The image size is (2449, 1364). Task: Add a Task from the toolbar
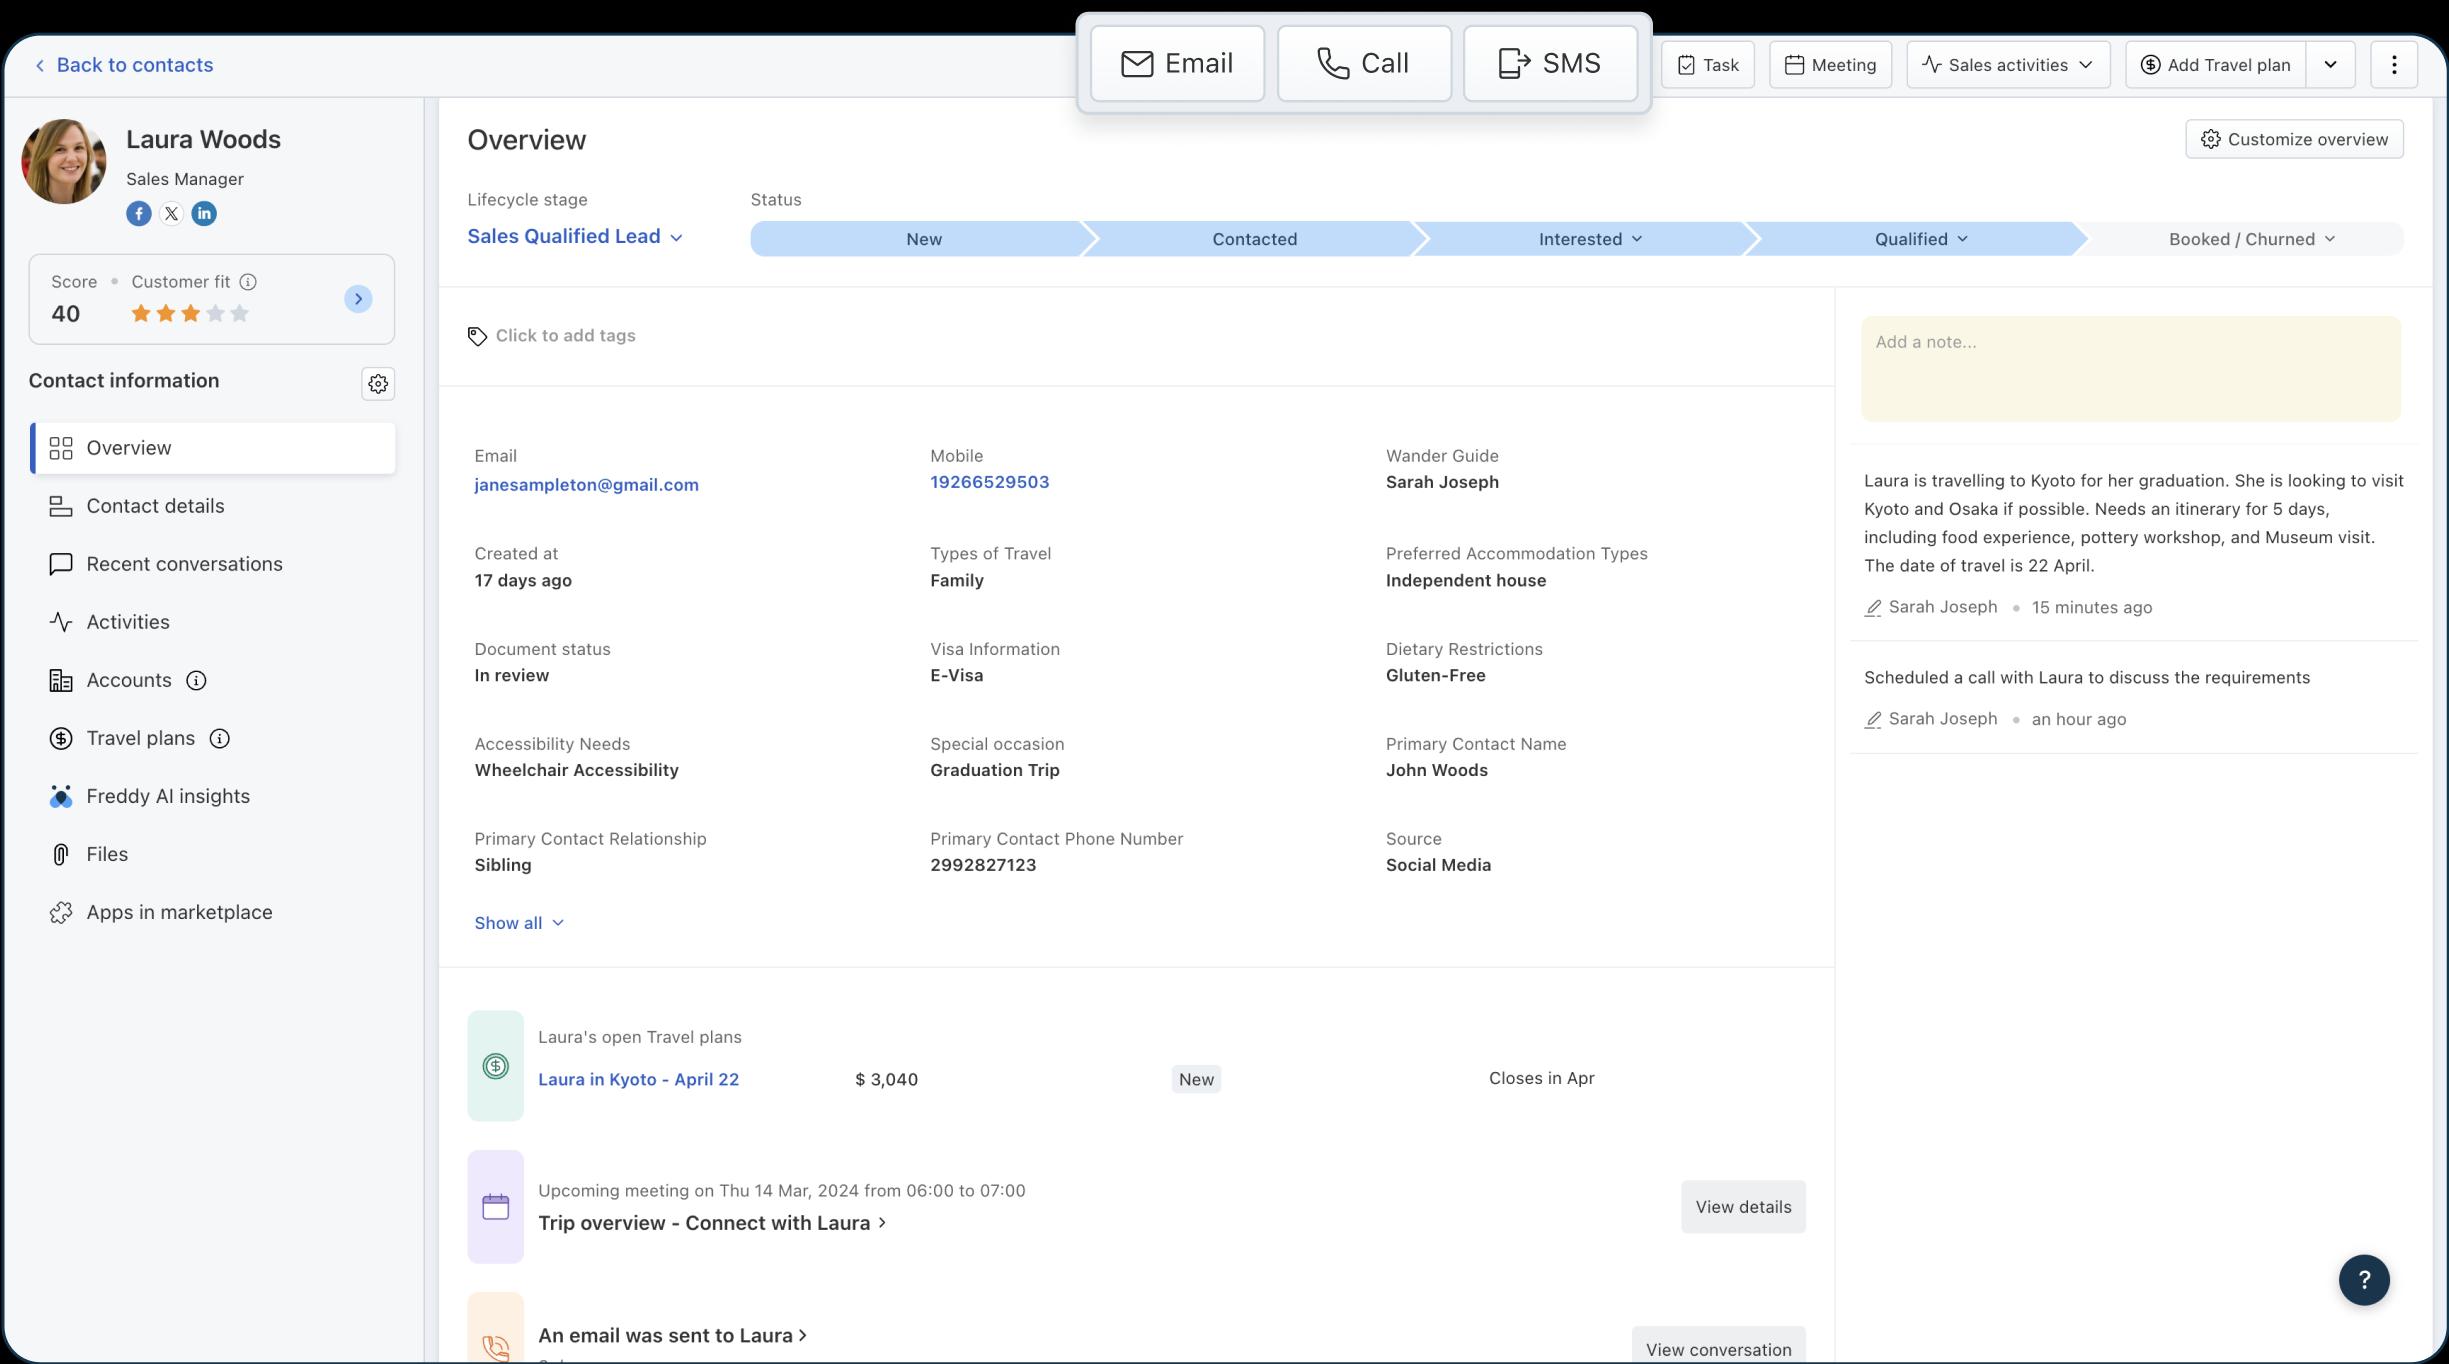(1708, 65)
